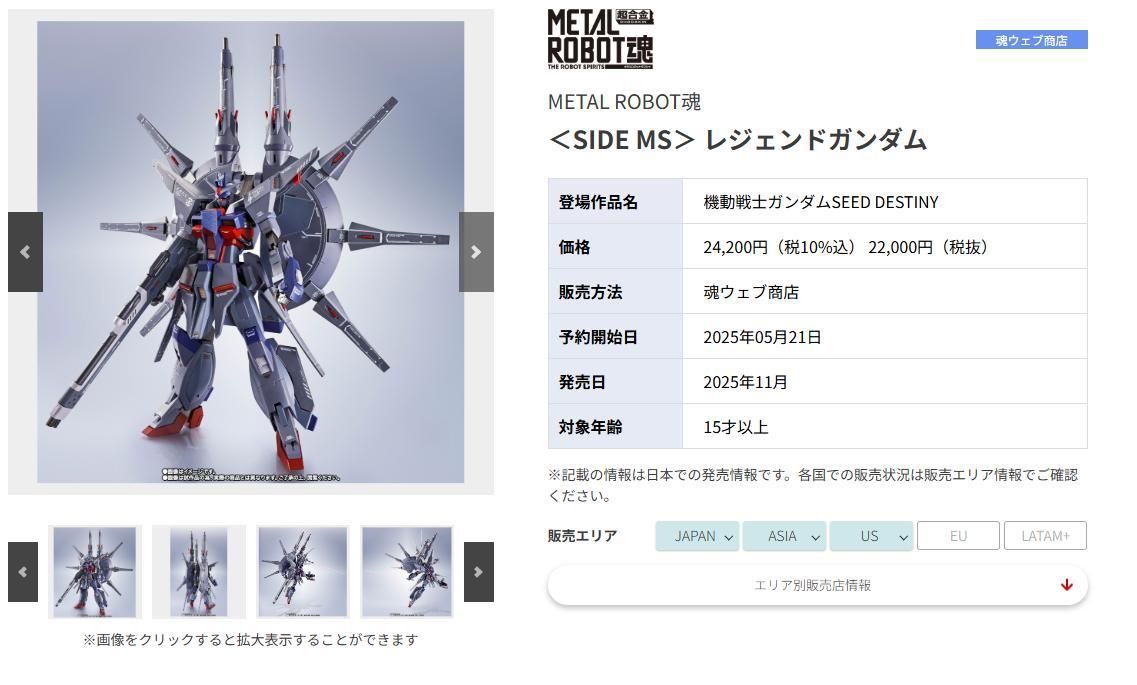Advance thumbnail strip to next set

click(479, 571)
